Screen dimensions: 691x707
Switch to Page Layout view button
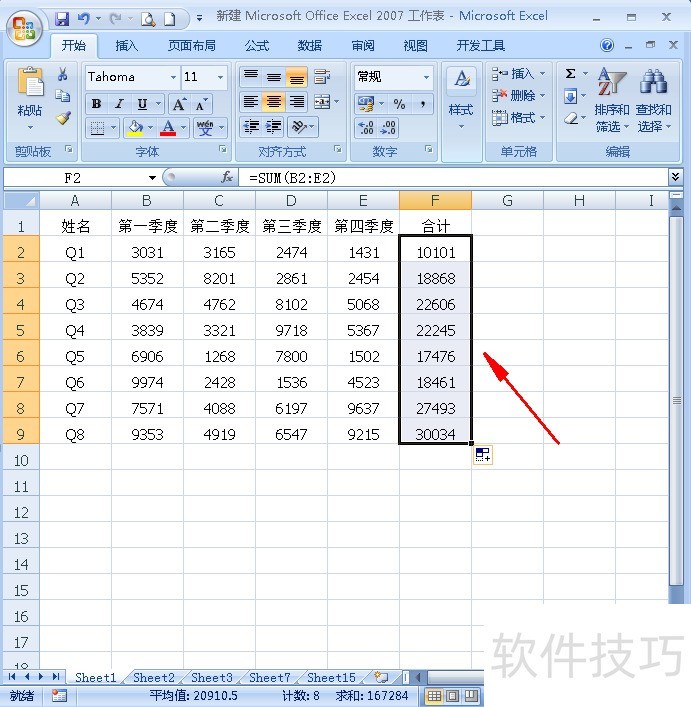click(453, 696)
